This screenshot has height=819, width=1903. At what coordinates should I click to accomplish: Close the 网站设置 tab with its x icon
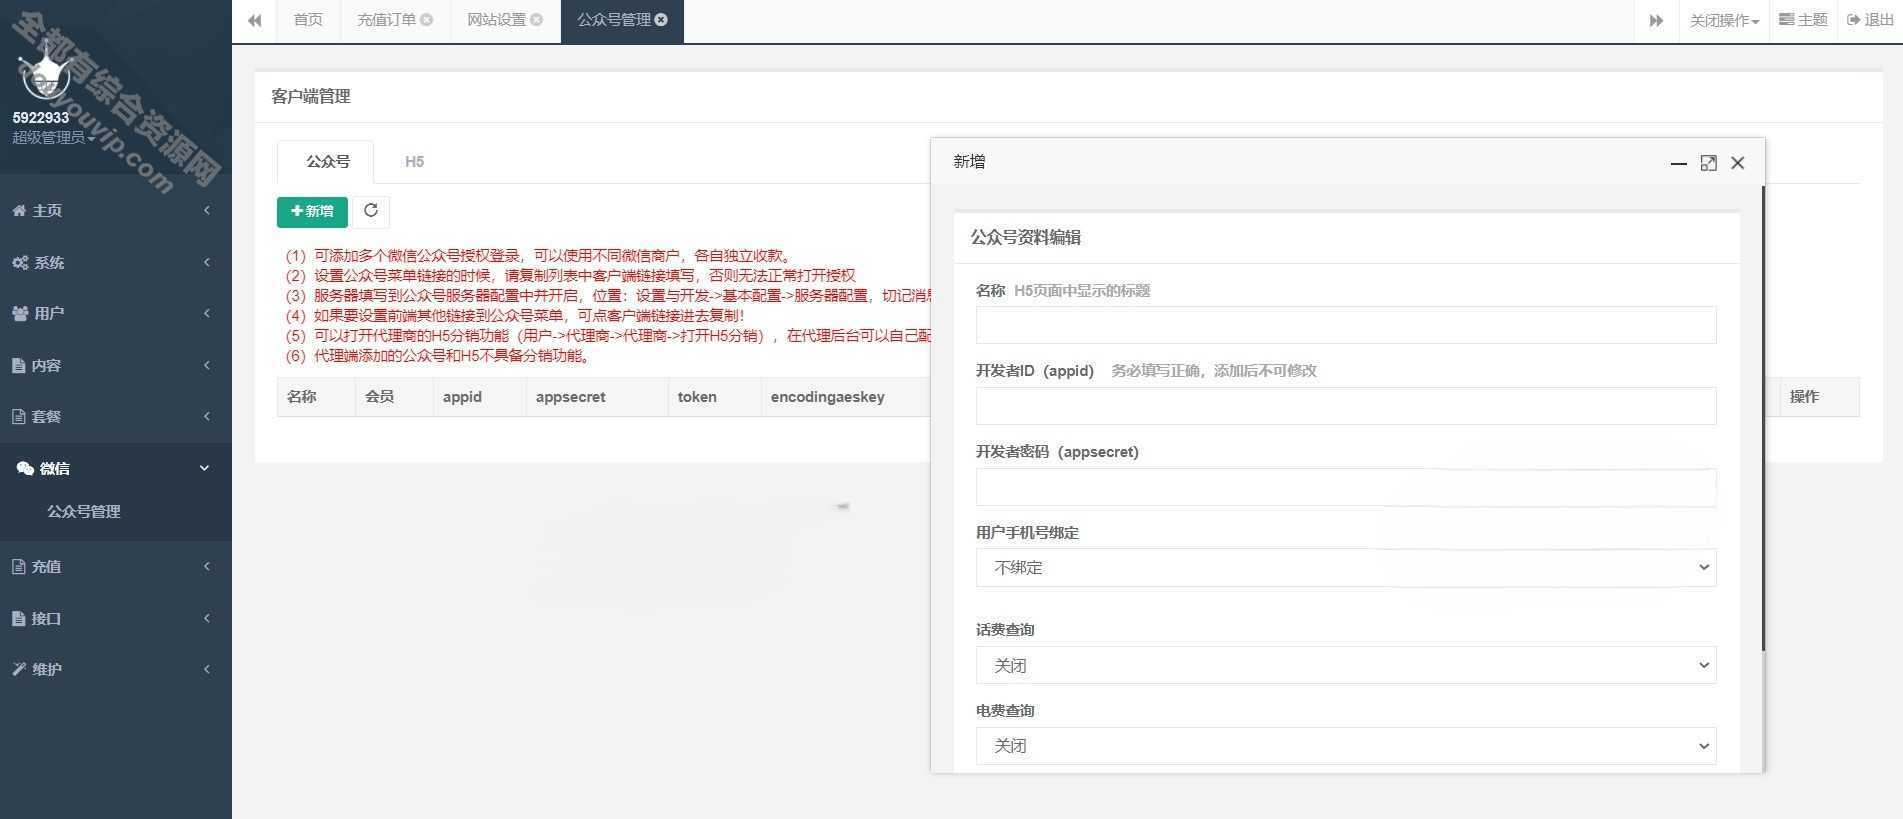537,20
